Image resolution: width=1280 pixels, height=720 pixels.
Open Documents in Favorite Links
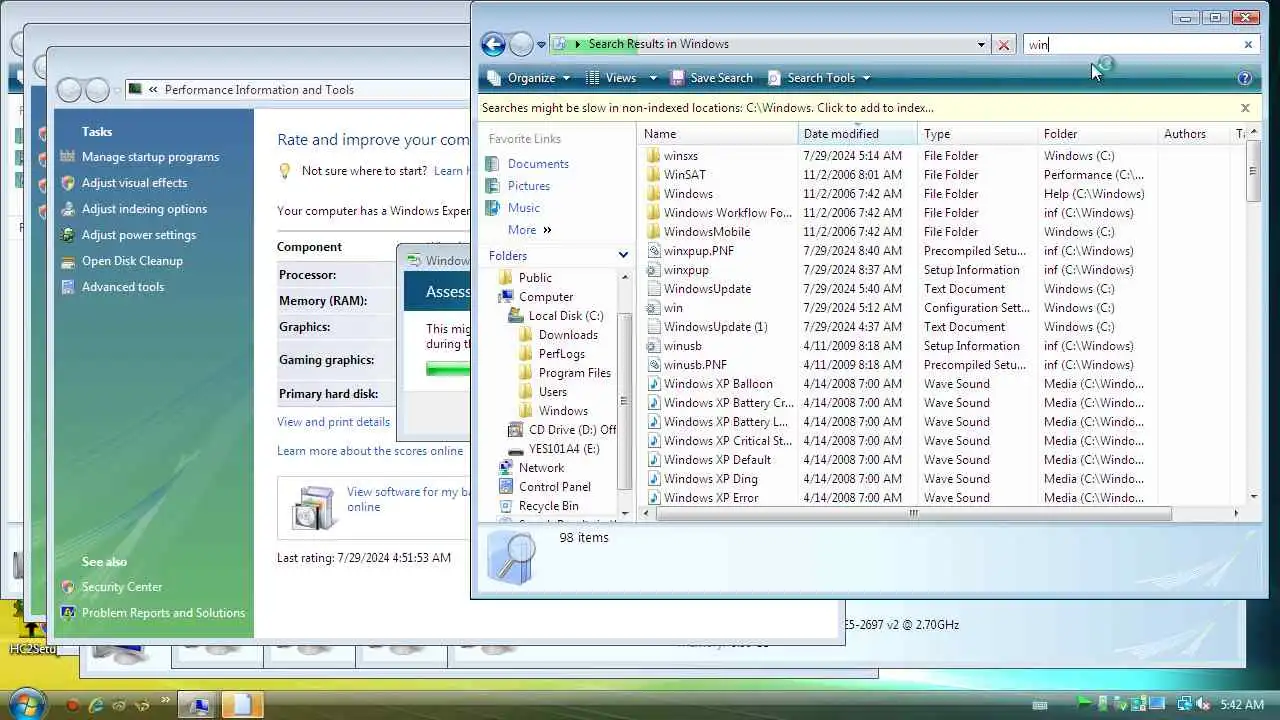tap(538, 164)
